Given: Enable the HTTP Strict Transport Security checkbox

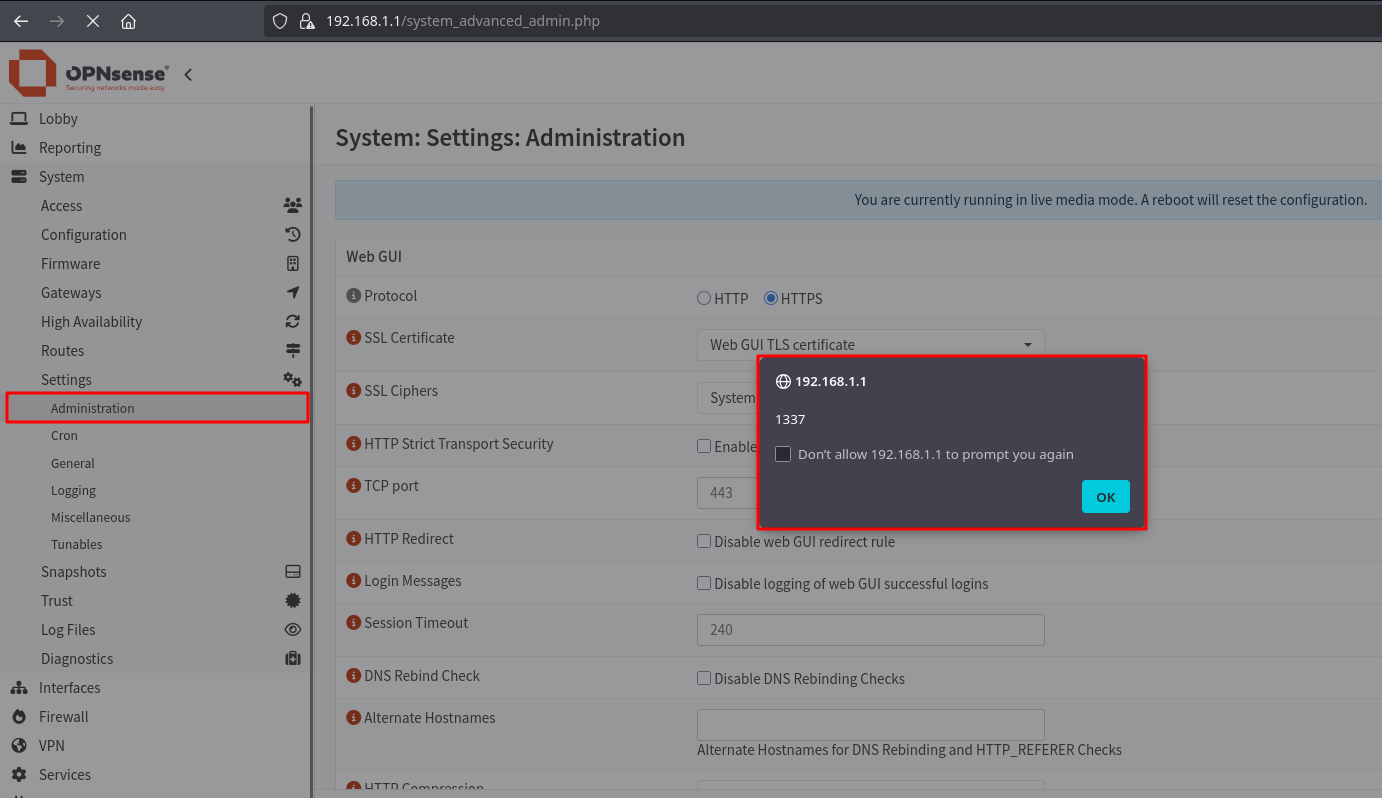Looking at the screenshot, I should (x=704, y=446).
